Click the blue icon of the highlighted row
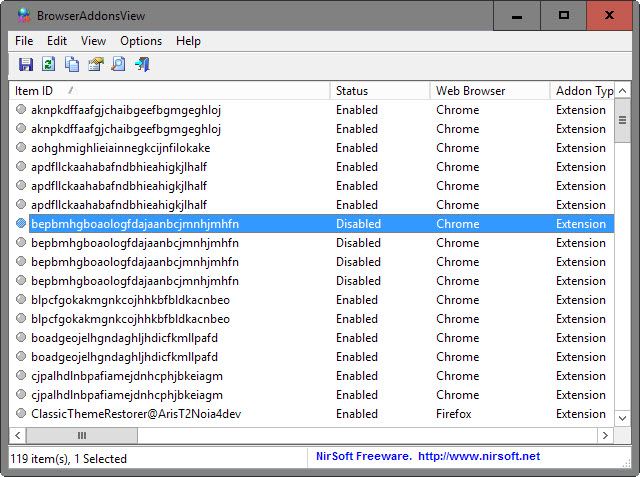The width and height of the screenshot is (640, 477). pyautogui.click(x=21, y=223)
